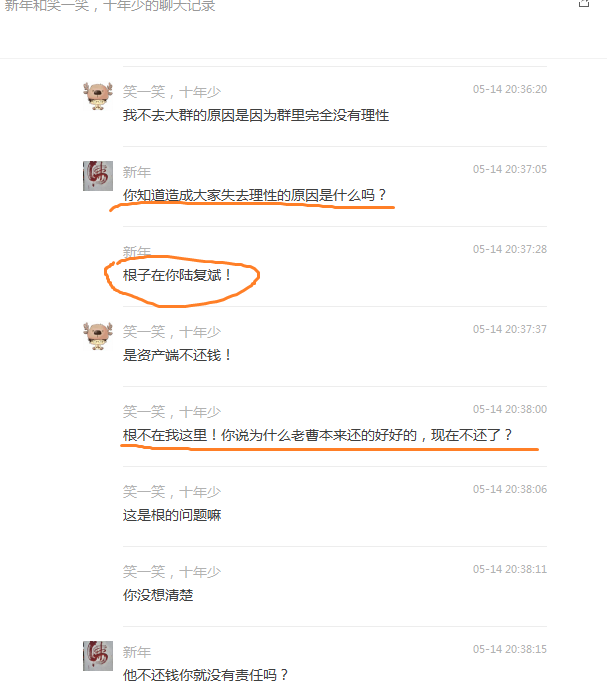Click the bear avatar beside the 20:37:37 message
The width and height of the screenshot is (607, 691).
point(98,336)
